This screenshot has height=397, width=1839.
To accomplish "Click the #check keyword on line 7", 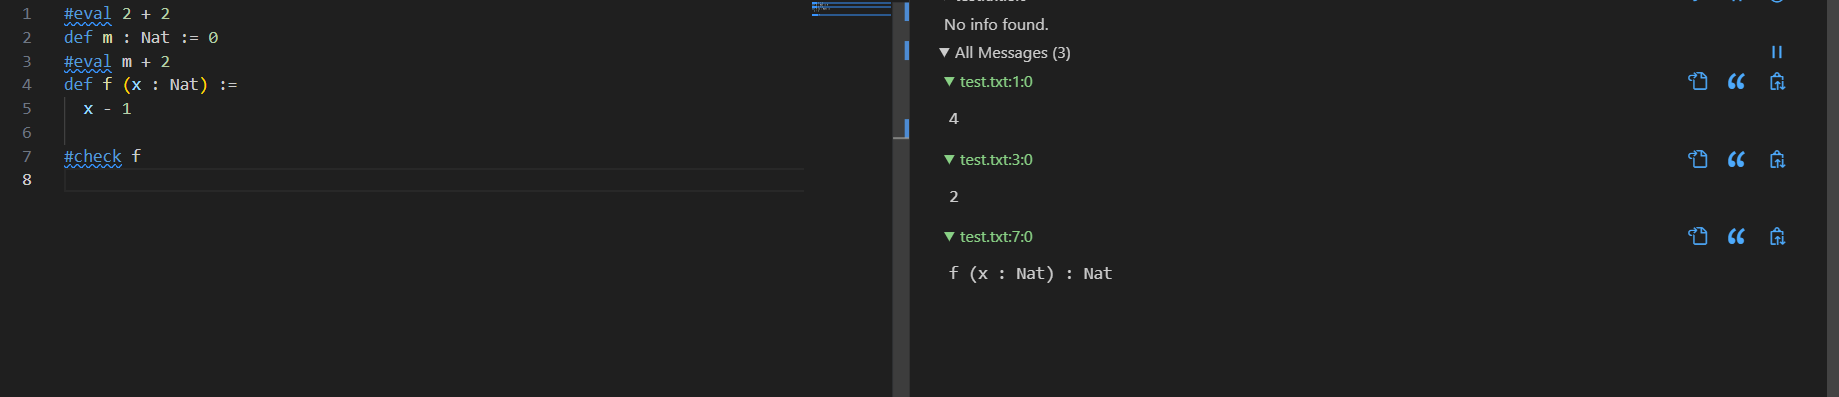I will point(92,156).
